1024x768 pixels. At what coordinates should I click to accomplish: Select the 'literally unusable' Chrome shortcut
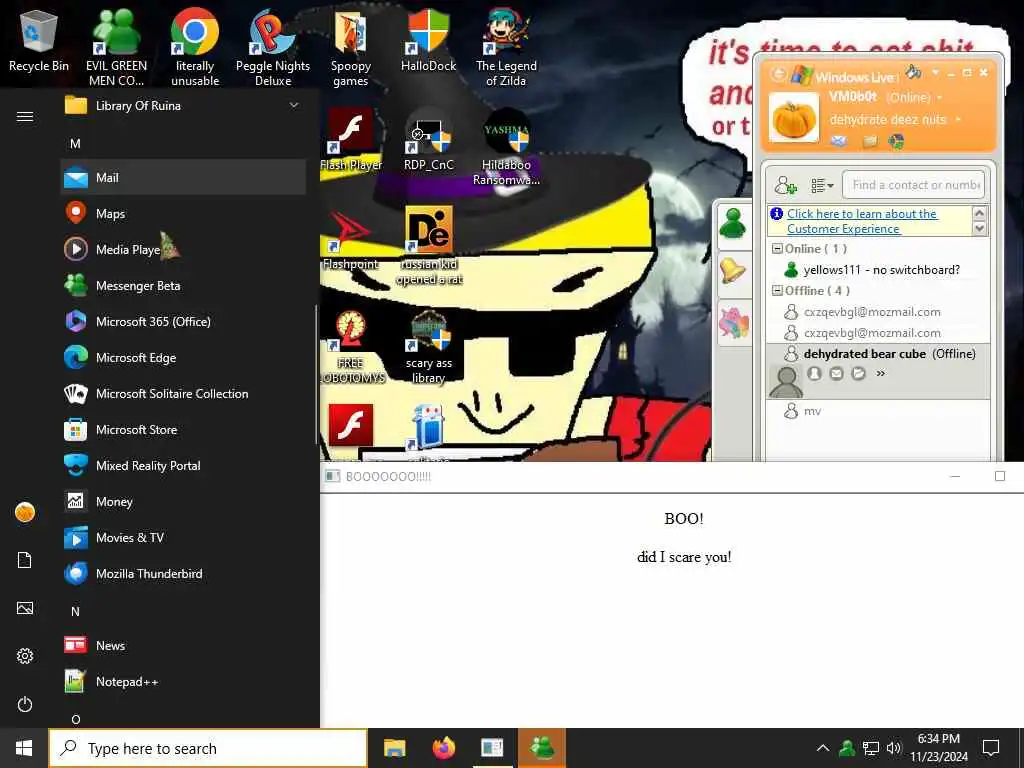tap(195, 48)
